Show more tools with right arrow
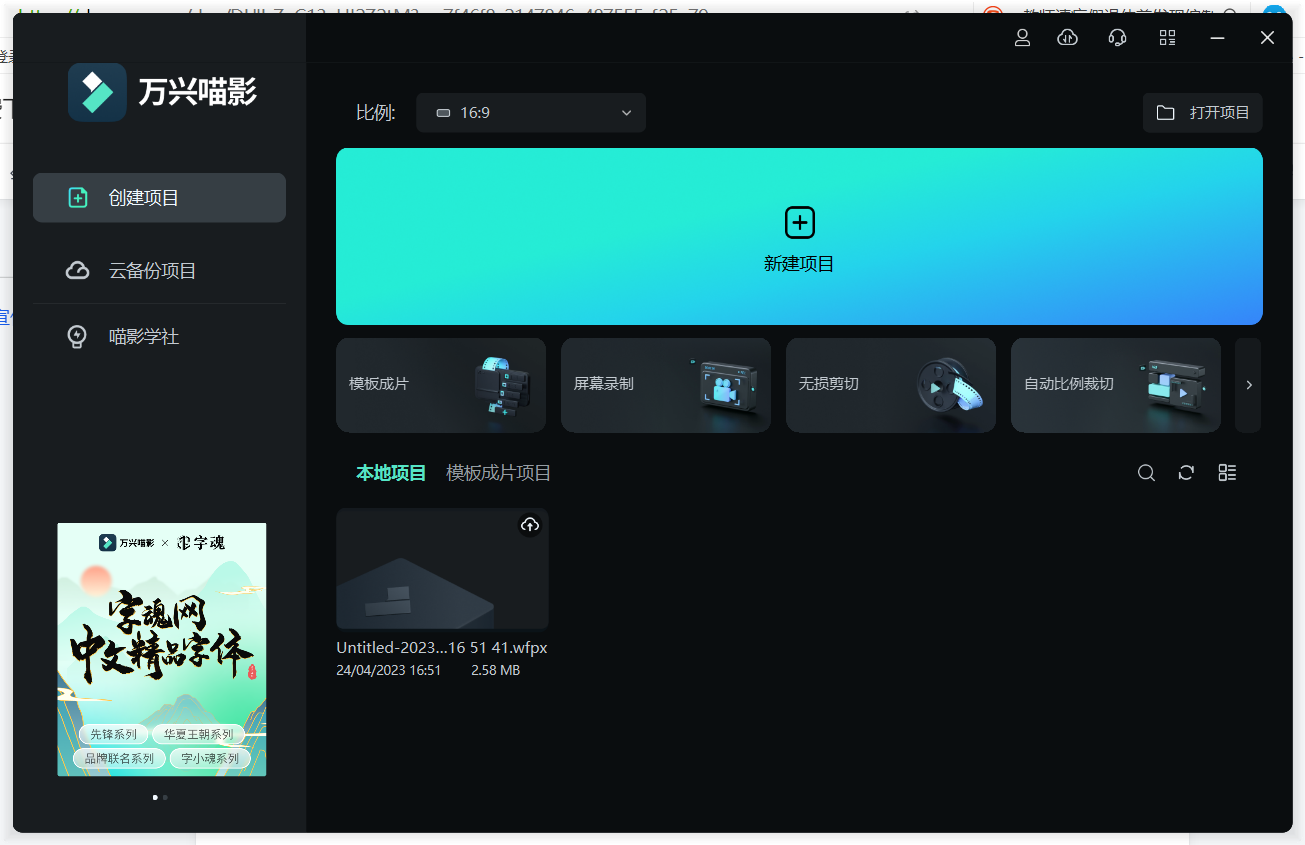Screen dimensions: 1305x845 pos(1248,385)
